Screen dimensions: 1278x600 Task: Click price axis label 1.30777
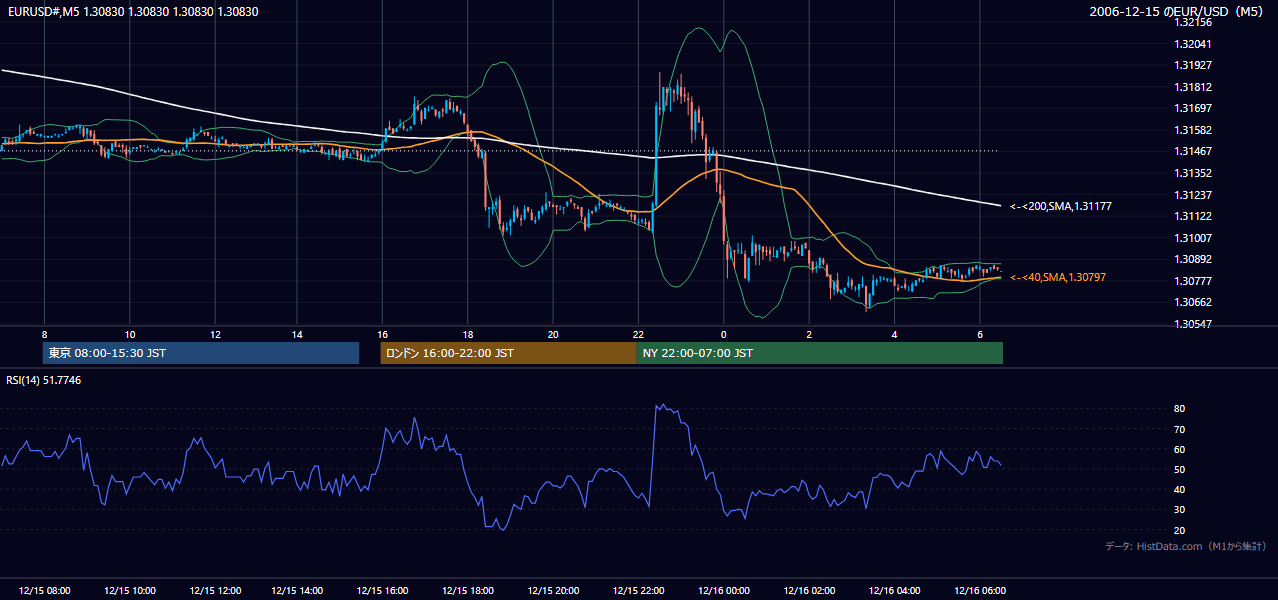coord(1192,281)
